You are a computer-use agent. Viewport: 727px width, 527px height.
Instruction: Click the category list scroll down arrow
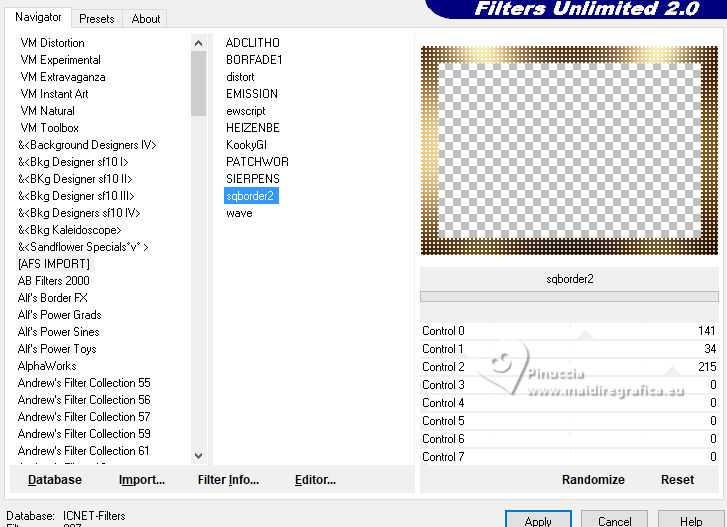click(198, 456)
